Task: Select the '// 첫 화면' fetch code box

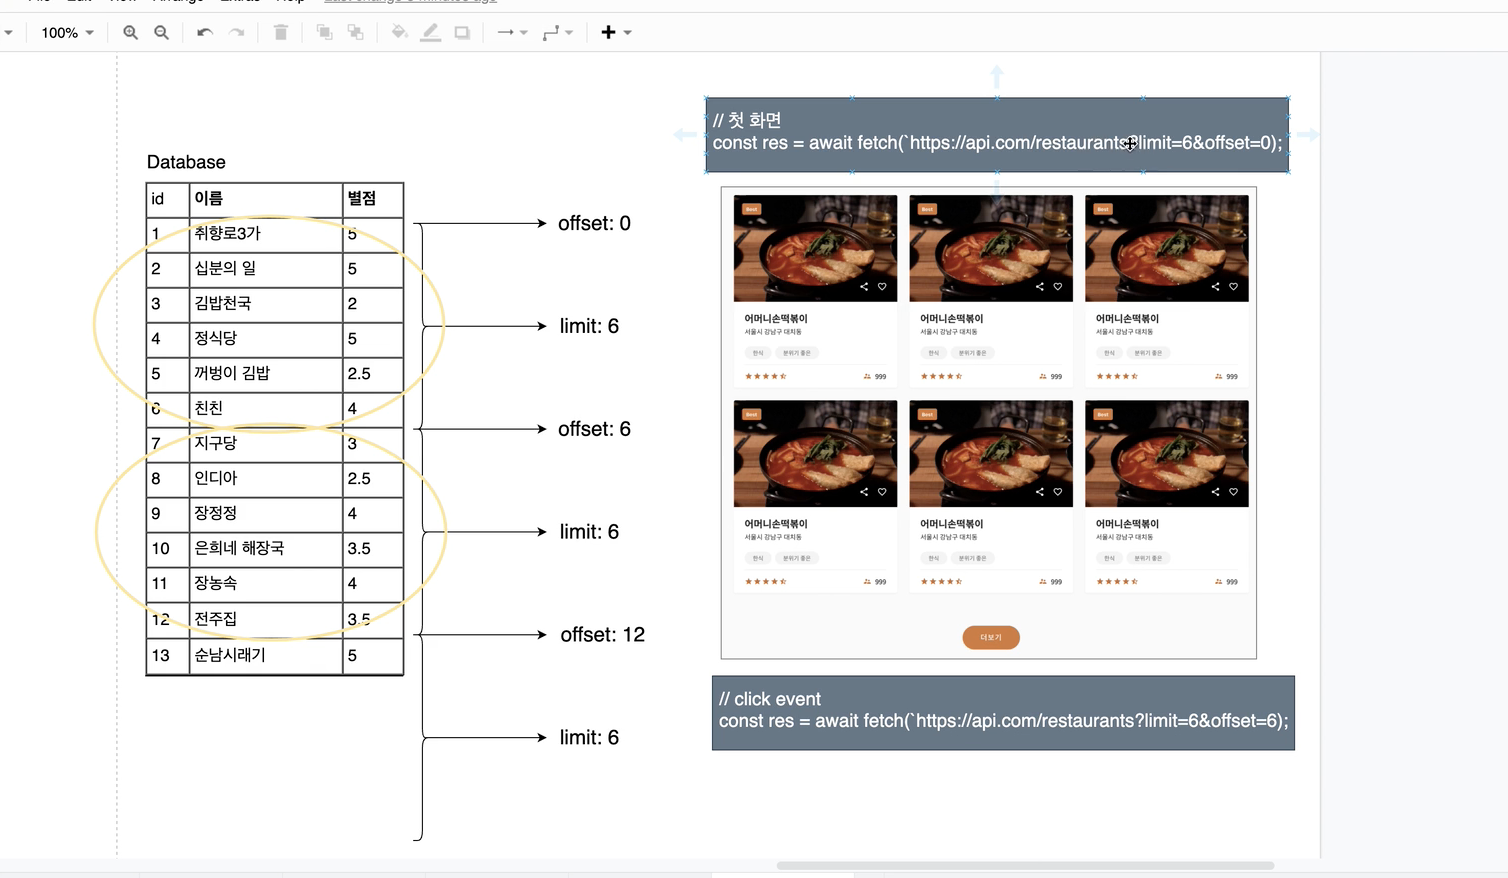Action: pos(997,135)
